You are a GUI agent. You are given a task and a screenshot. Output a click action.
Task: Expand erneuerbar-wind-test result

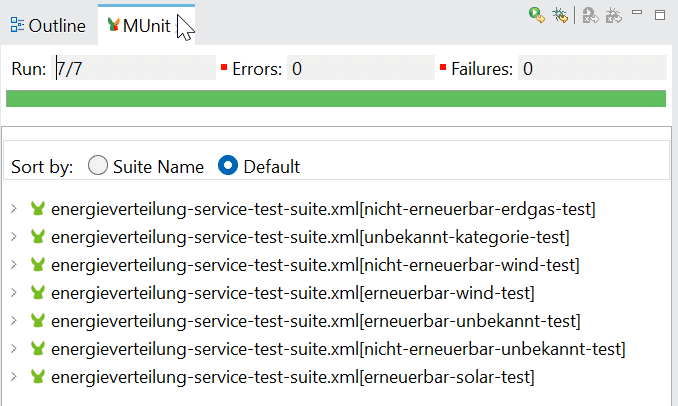click(14, 293)
